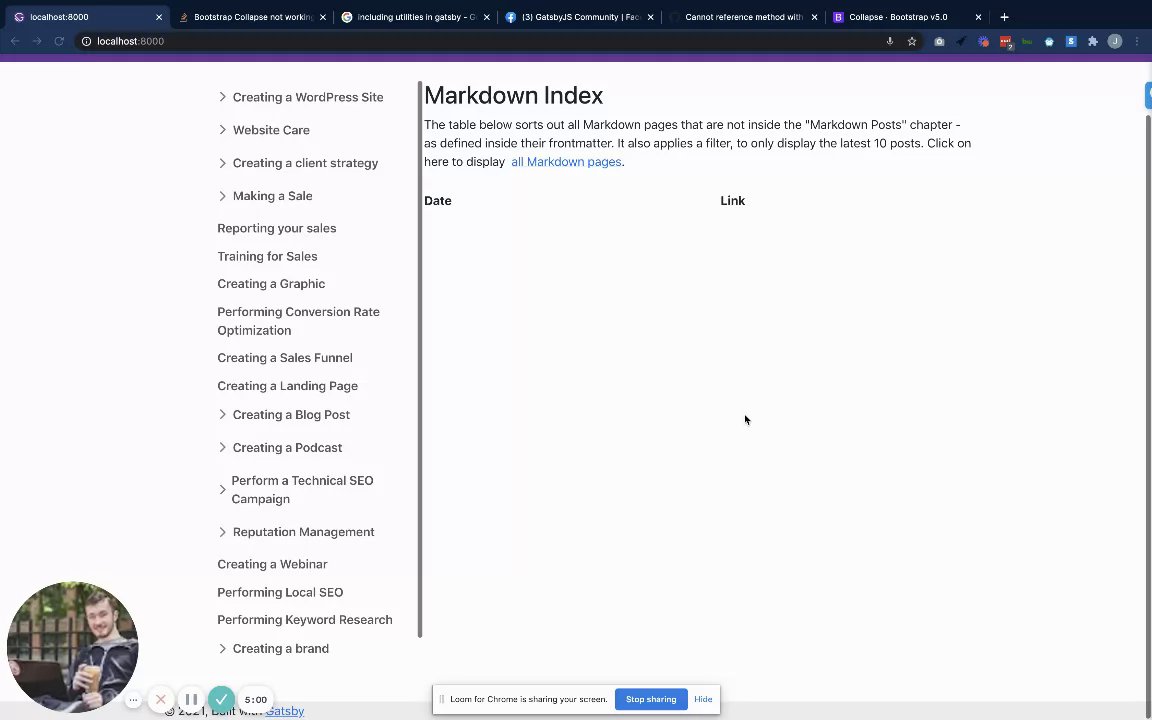Close the Collapse Bootstrap v5.0 tab
The image size is (1152, 720).
coord(978,17)
